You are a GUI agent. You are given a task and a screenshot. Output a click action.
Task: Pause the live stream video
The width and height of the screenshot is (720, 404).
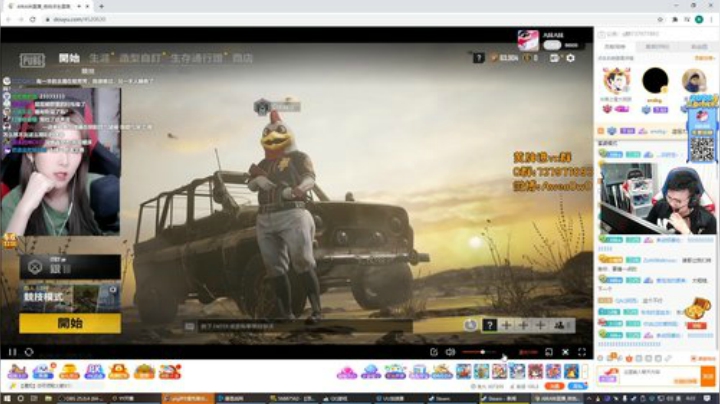[x=12, y=352]
